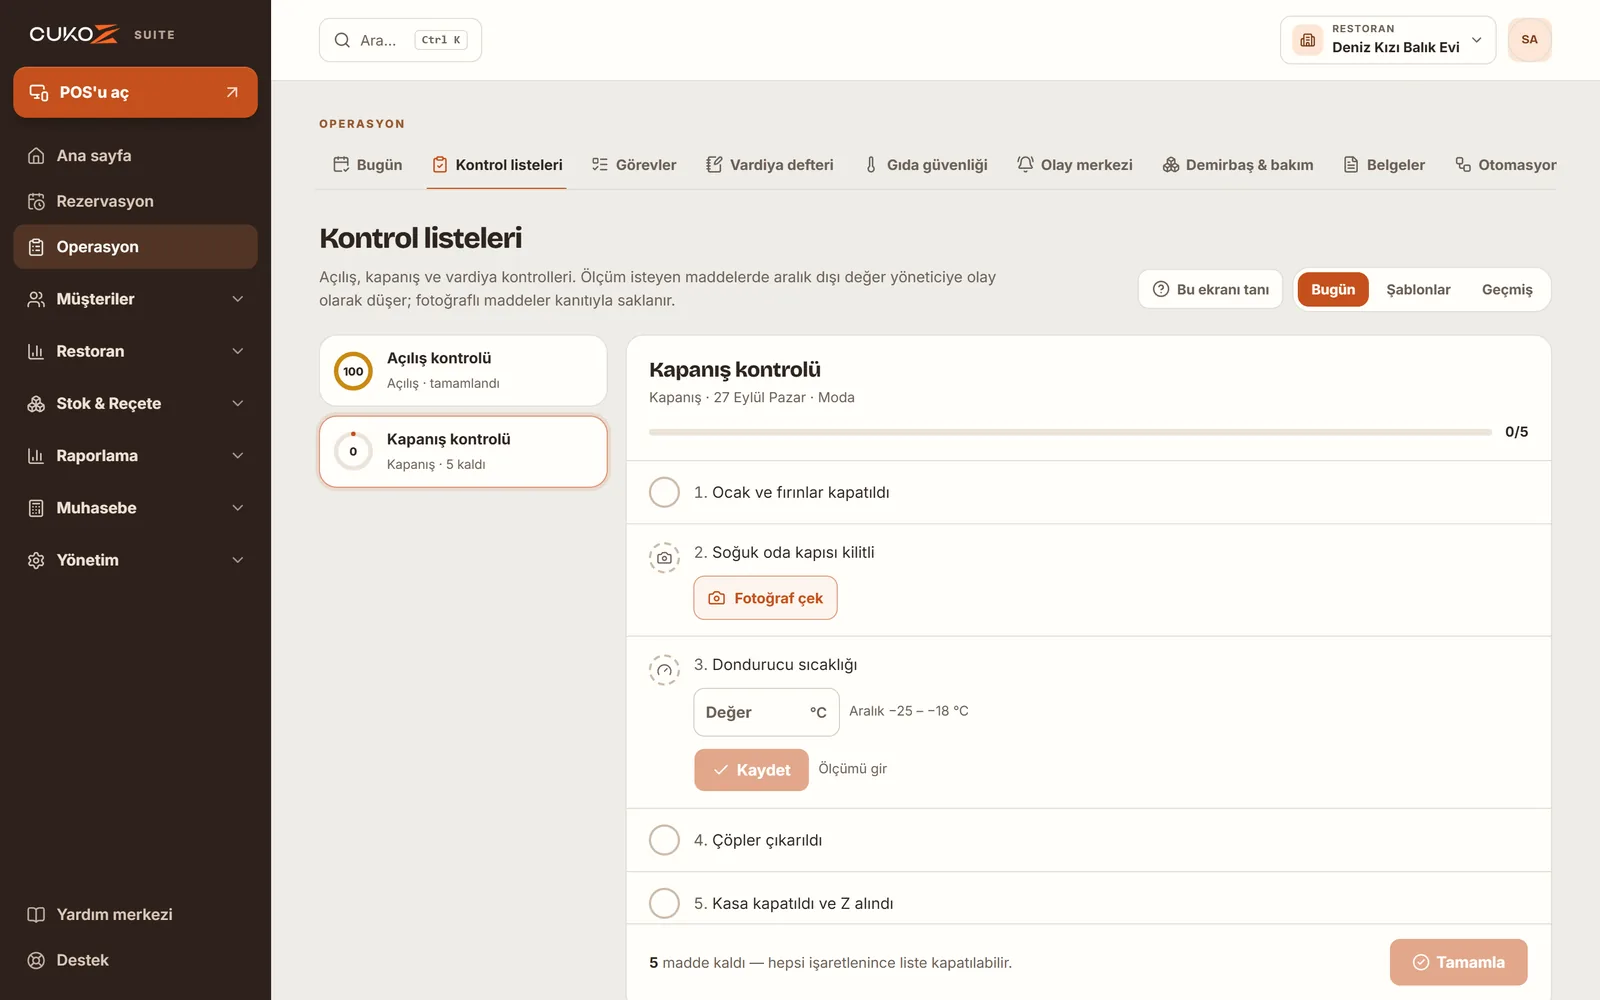Open the Deniz Kızı Balık Evi restaurant dropdown

[1388, 40]
